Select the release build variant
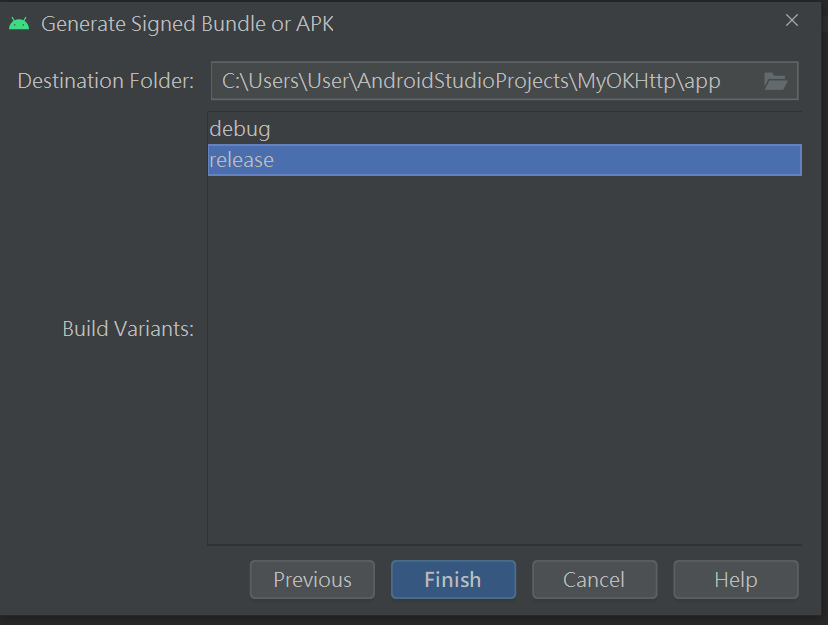 [504, 160]
